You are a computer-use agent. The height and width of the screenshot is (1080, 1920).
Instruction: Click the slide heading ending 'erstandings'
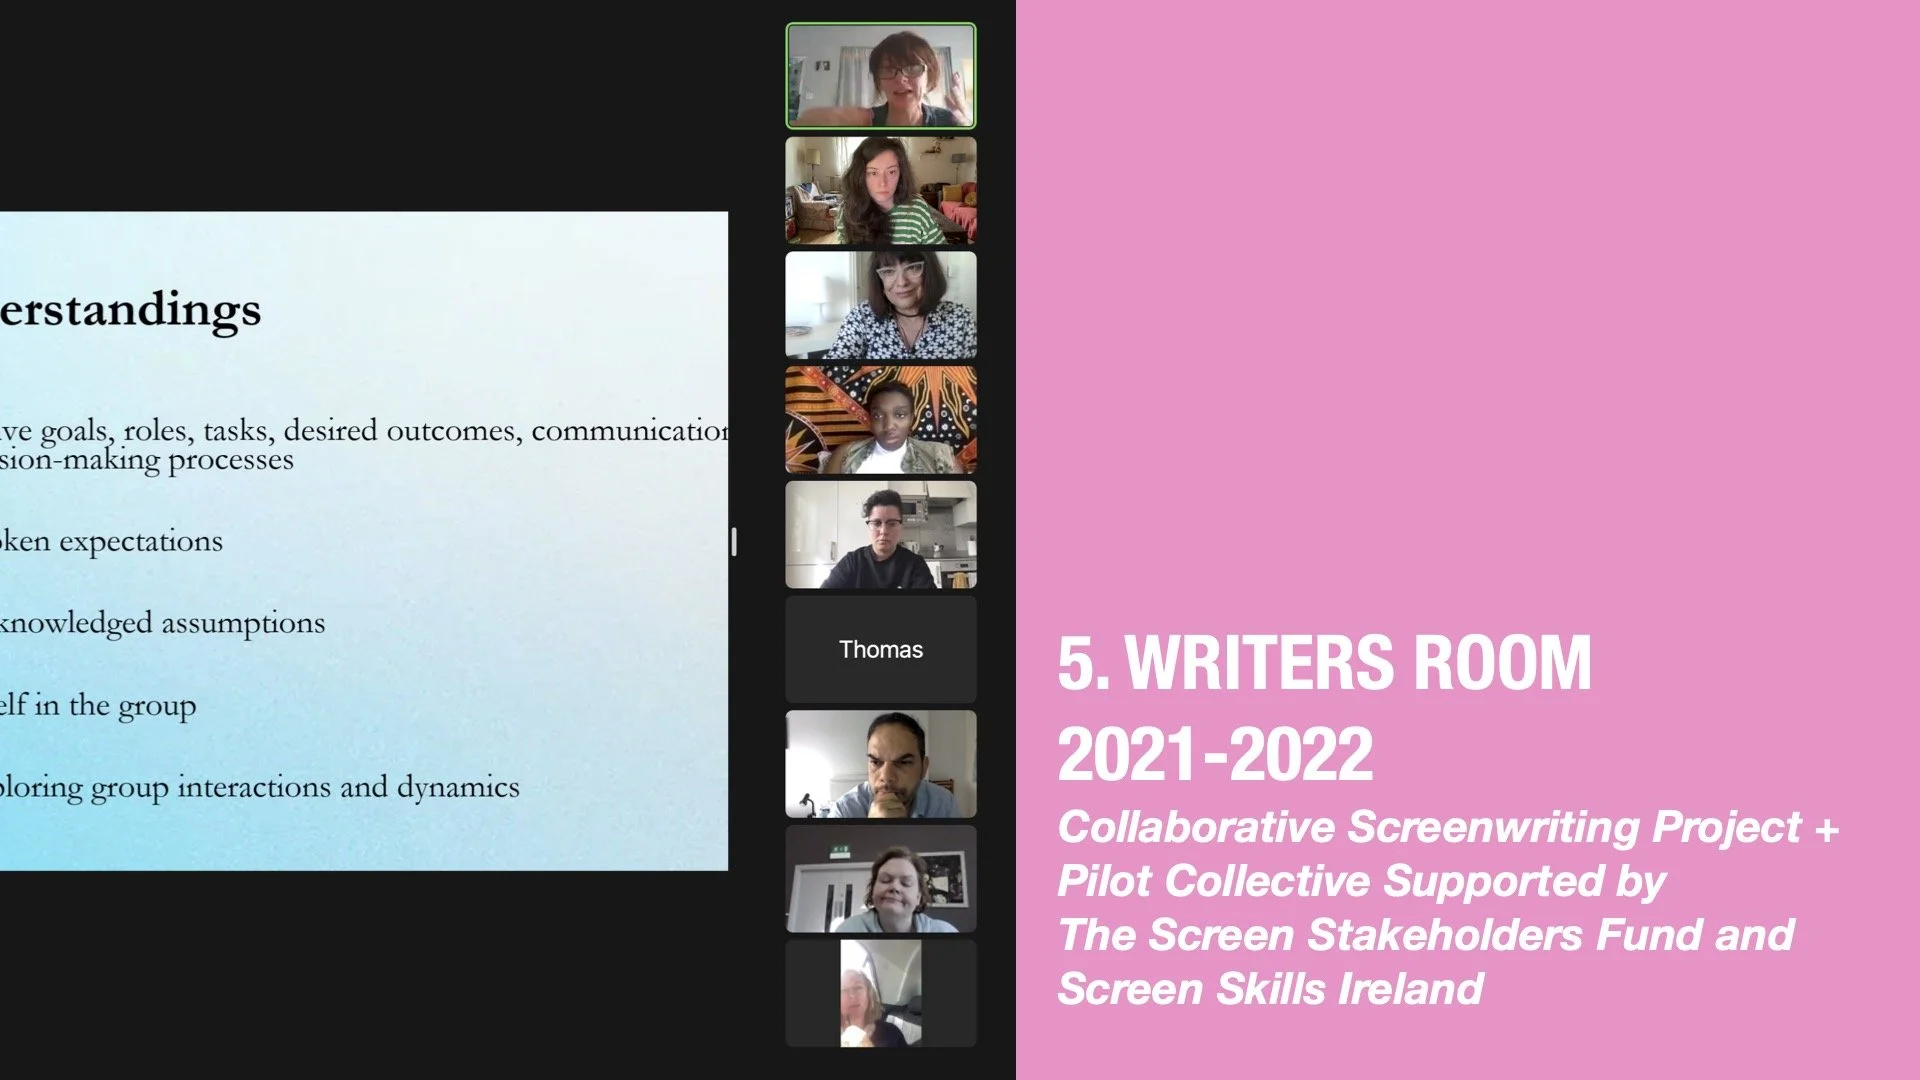[130, 310]
